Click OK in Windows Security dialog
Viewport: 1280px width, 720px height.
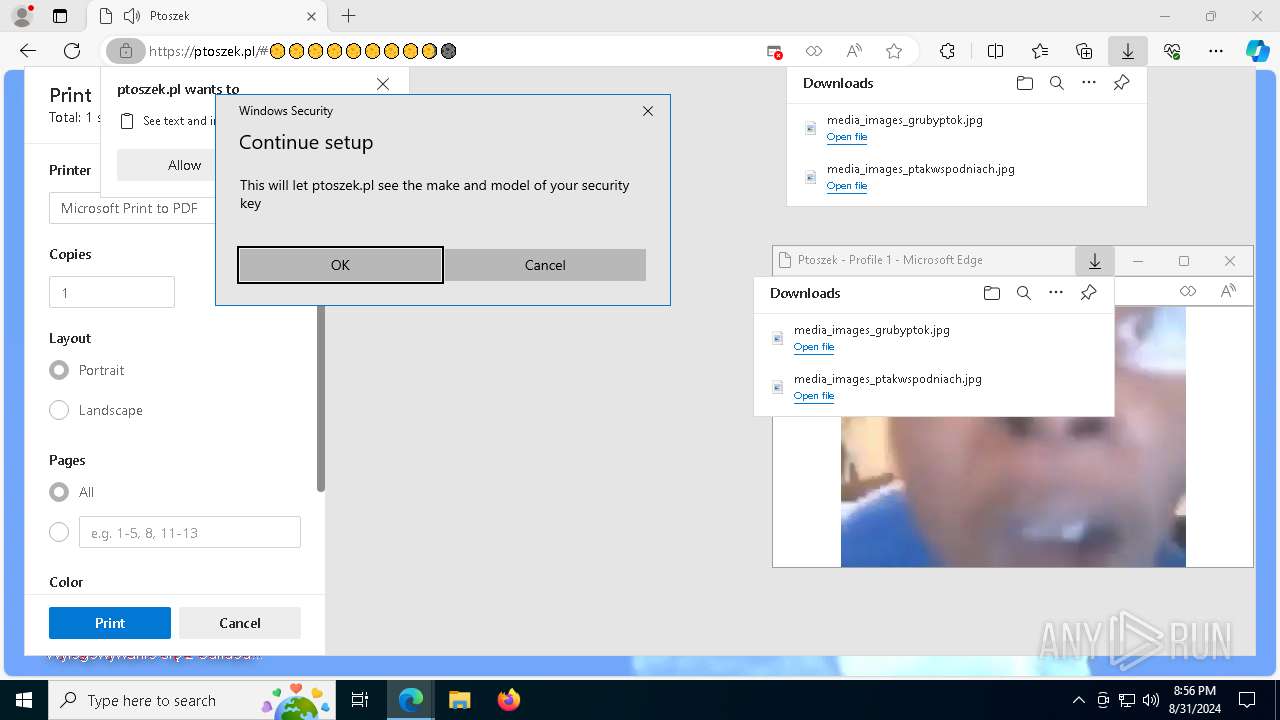(x=340, y=265)
